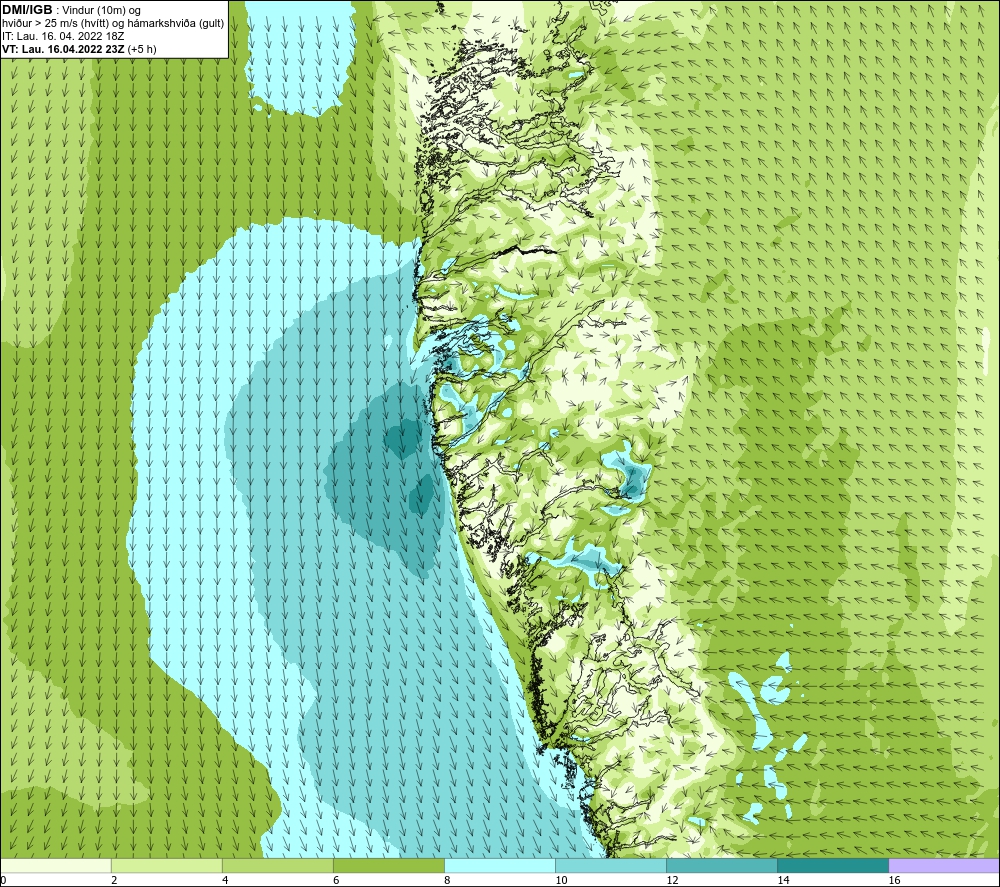Image resolution: width=1000 pixels, height=887 pixels.
Task: Click the 'IT: Lau. 16. 04. 2022 18Z' line
Action: tap(63, 36)
